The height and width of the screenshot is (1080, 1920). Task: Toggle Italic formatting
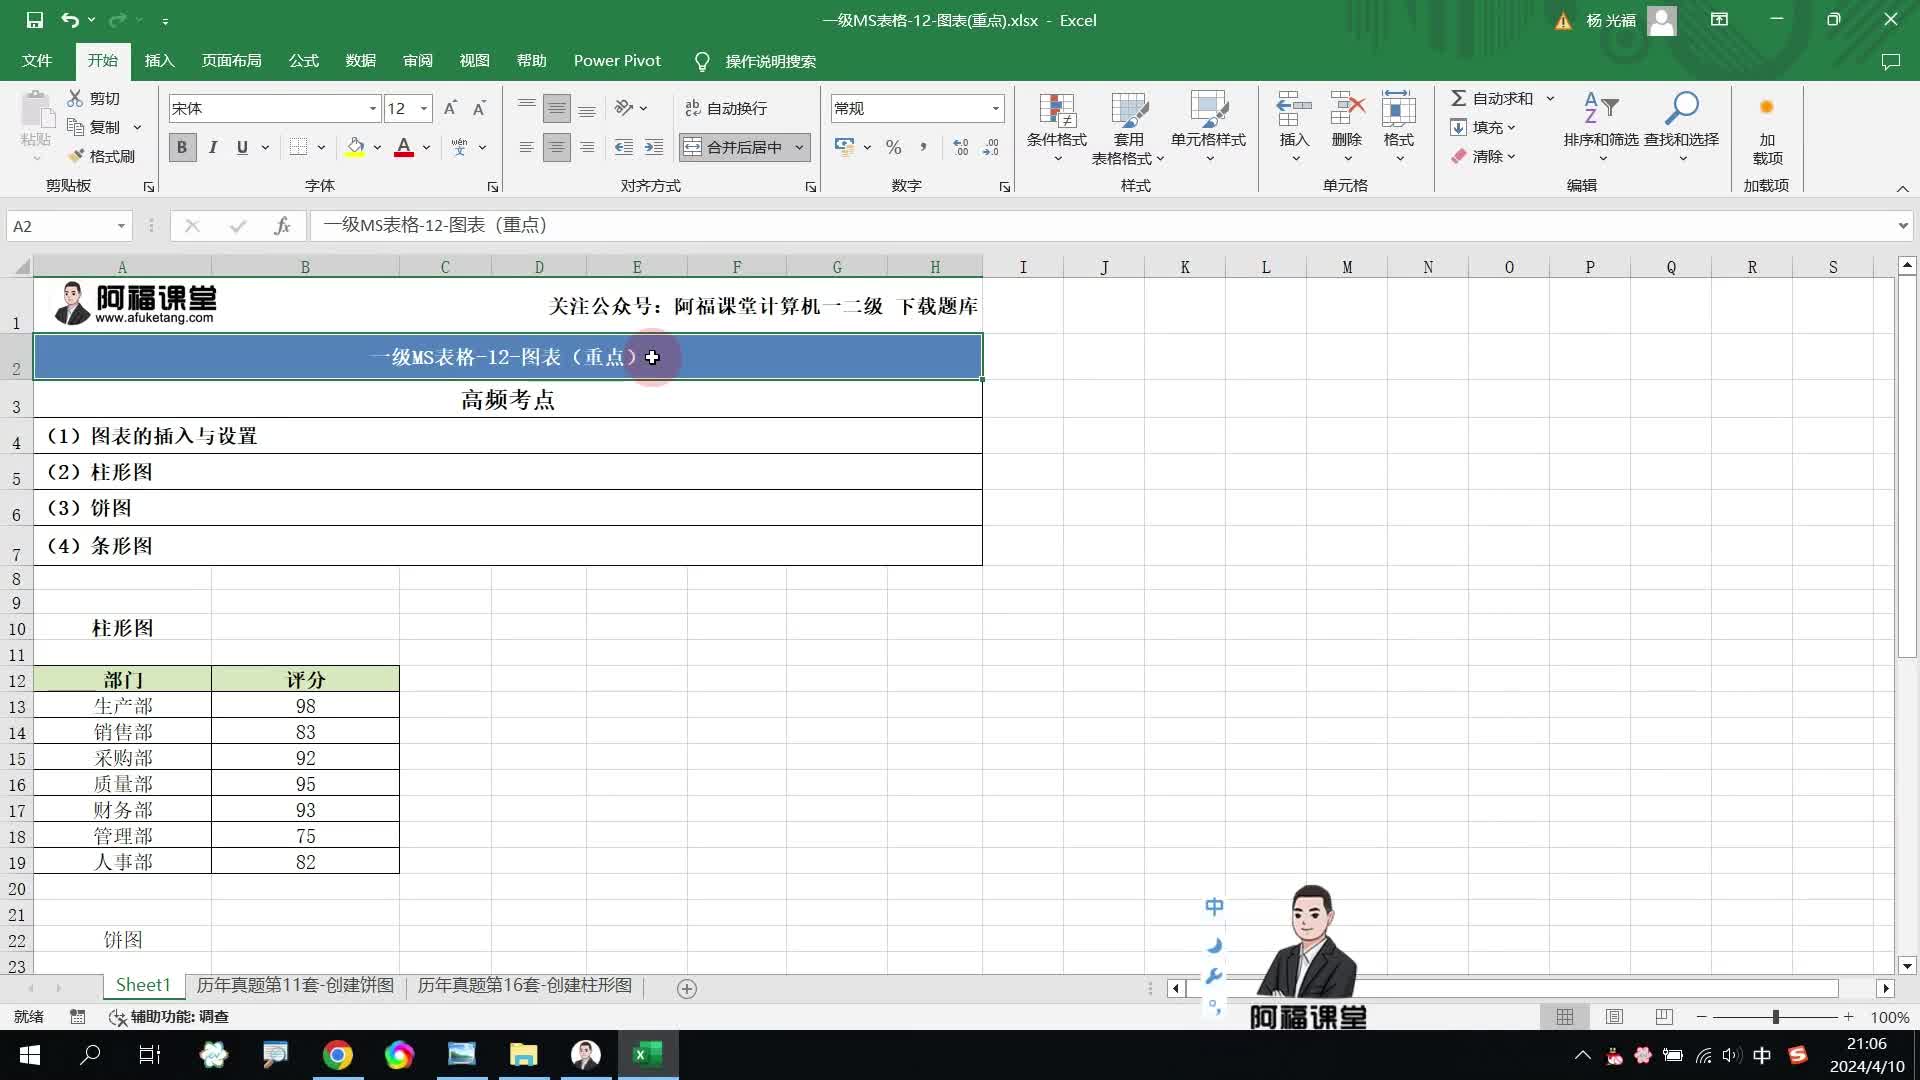tap(212, 147)
